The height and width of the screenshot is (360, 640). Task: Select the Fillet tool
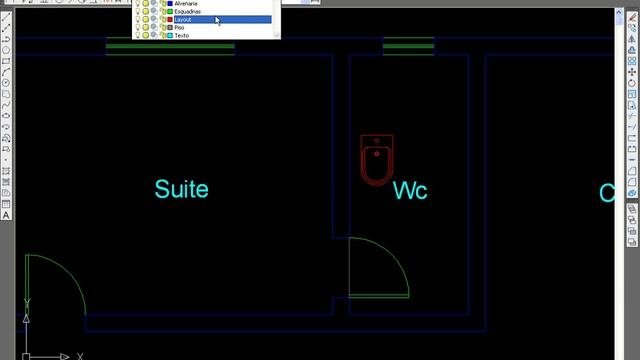click(632, 182)
